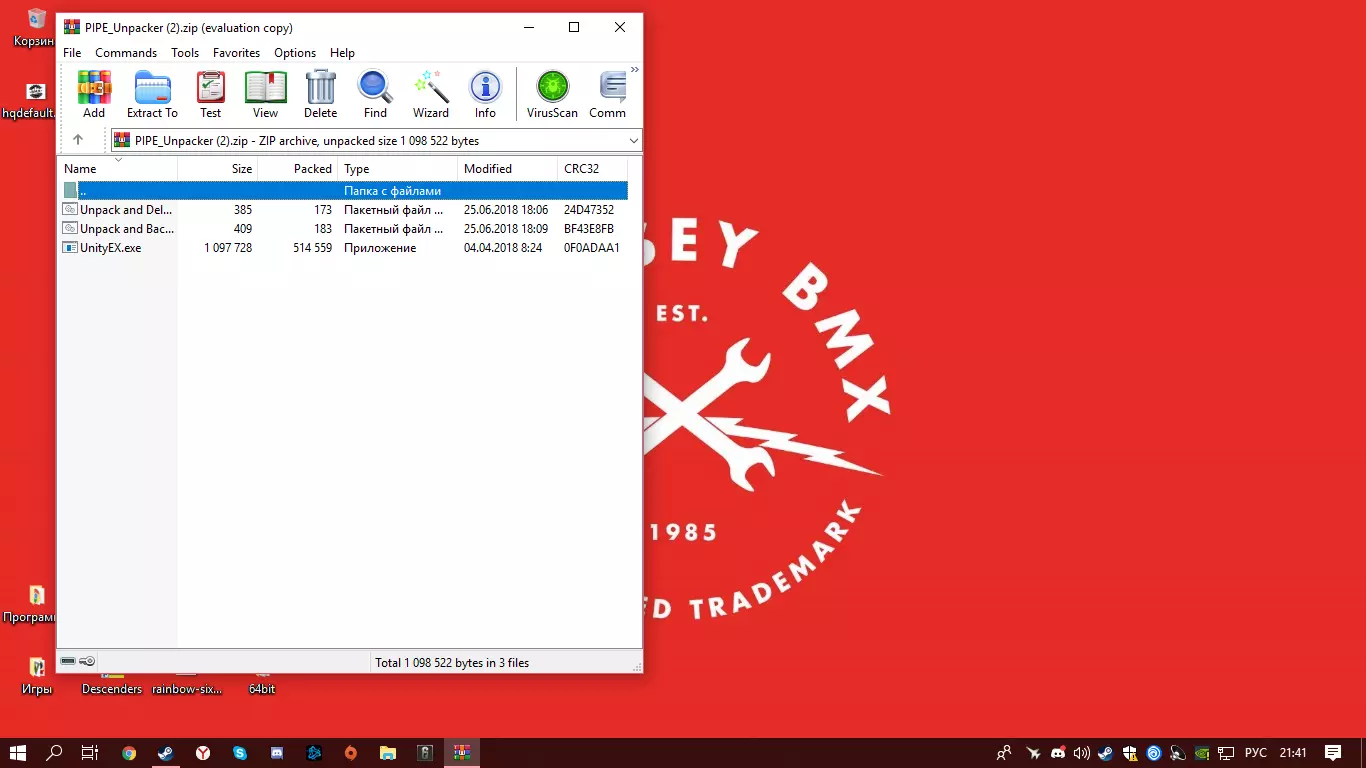
Task: Click the key password icon in status bar
Action: (x=88, y=661)
